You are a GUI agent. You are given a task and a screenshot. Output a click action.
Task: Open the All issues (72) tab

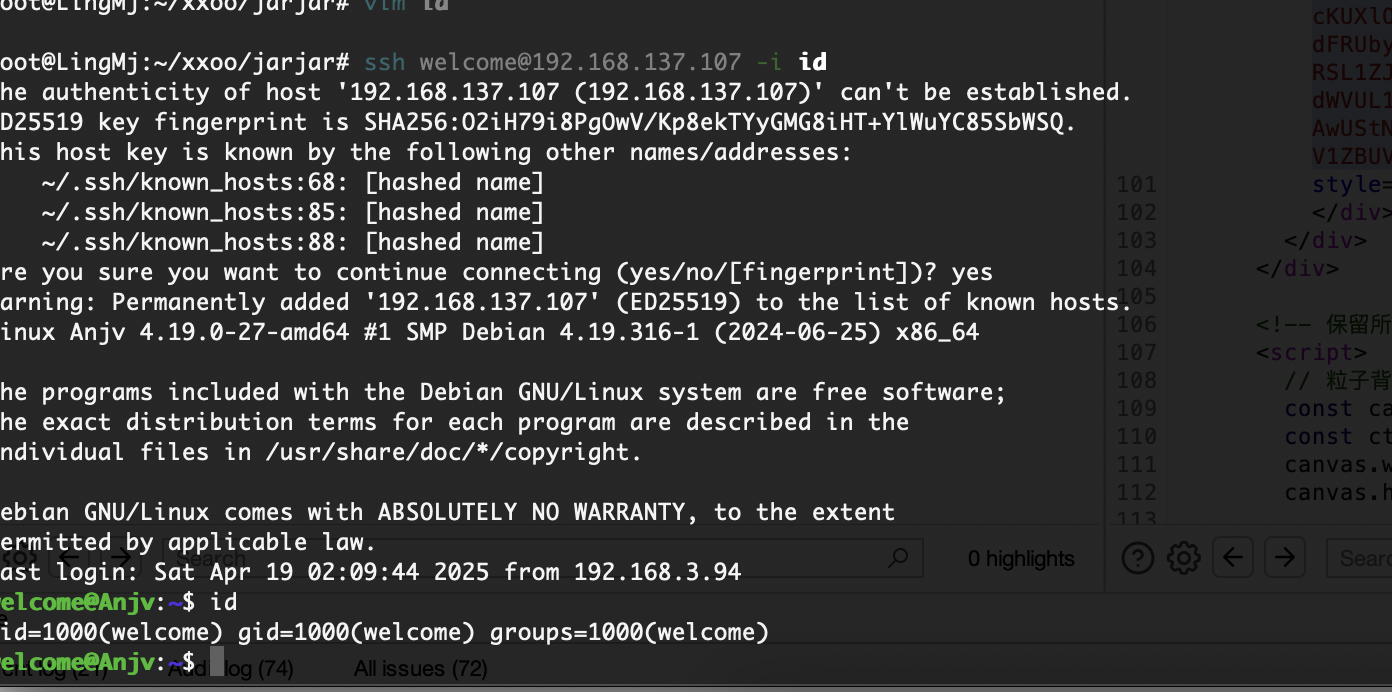pos(421,668)
